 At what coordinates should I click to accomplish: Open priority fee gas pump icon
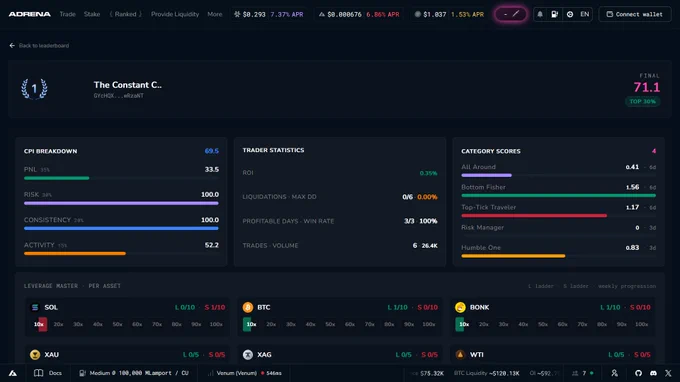tap(554, 14)
